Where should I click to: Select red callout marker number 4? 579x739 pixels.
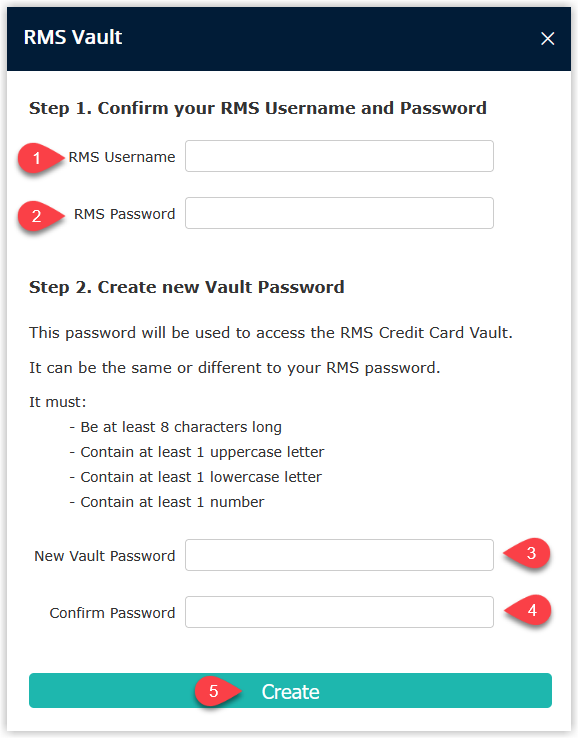(528, 611)
